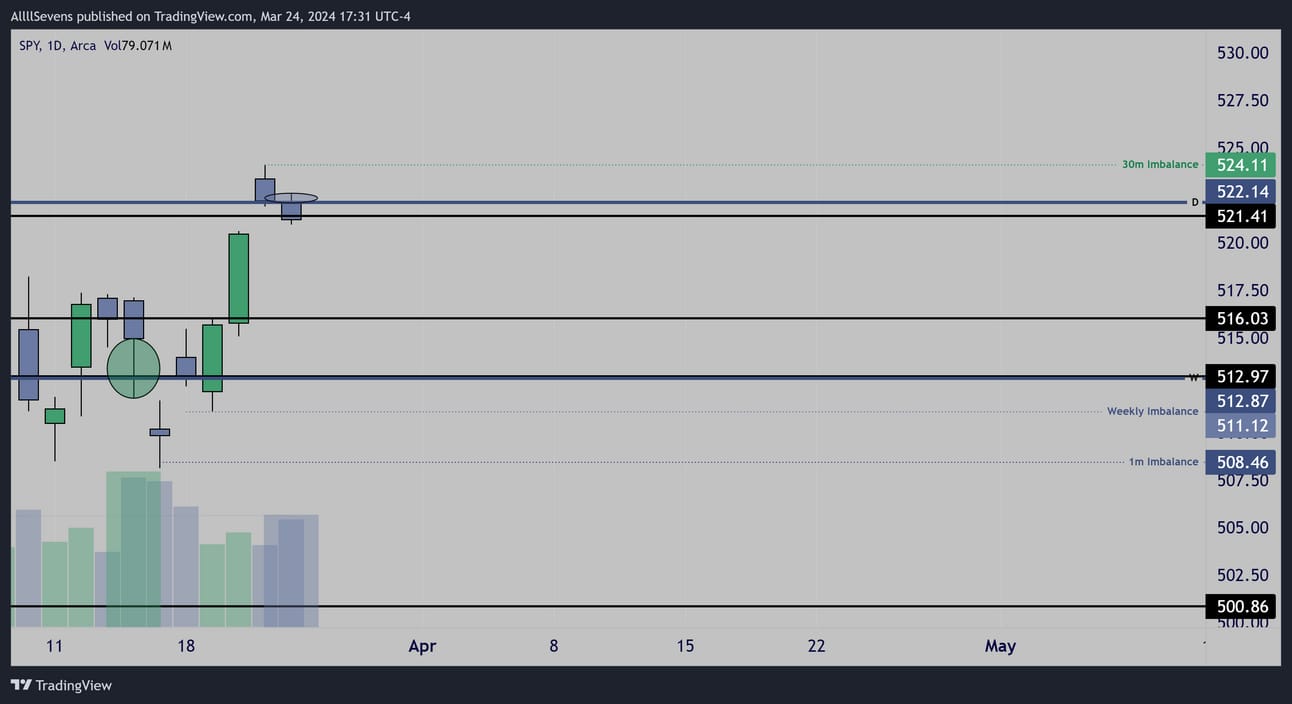Click the 516.03 horizontal level label

pyautogui.click(x=1243, y=319)
